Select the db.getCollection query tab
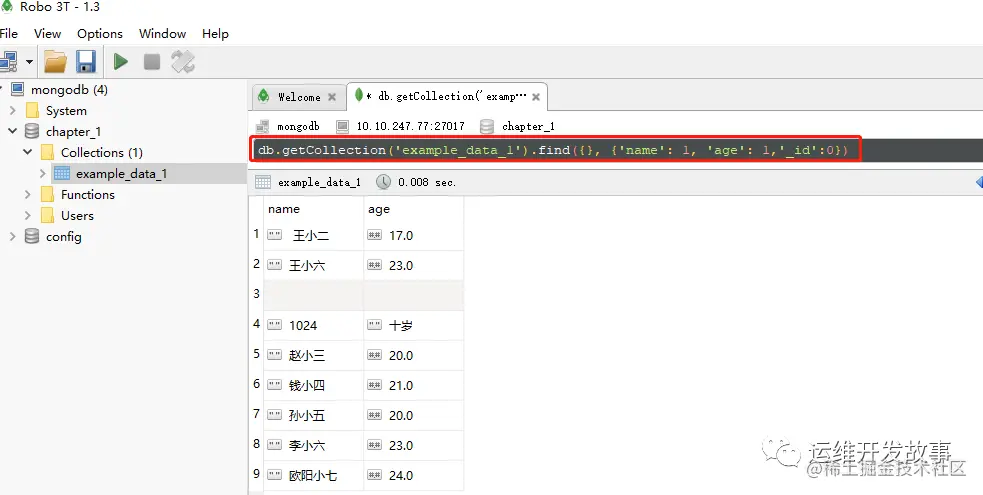The width and height of the screenshot is (983, 495). [x=446, y=96]
